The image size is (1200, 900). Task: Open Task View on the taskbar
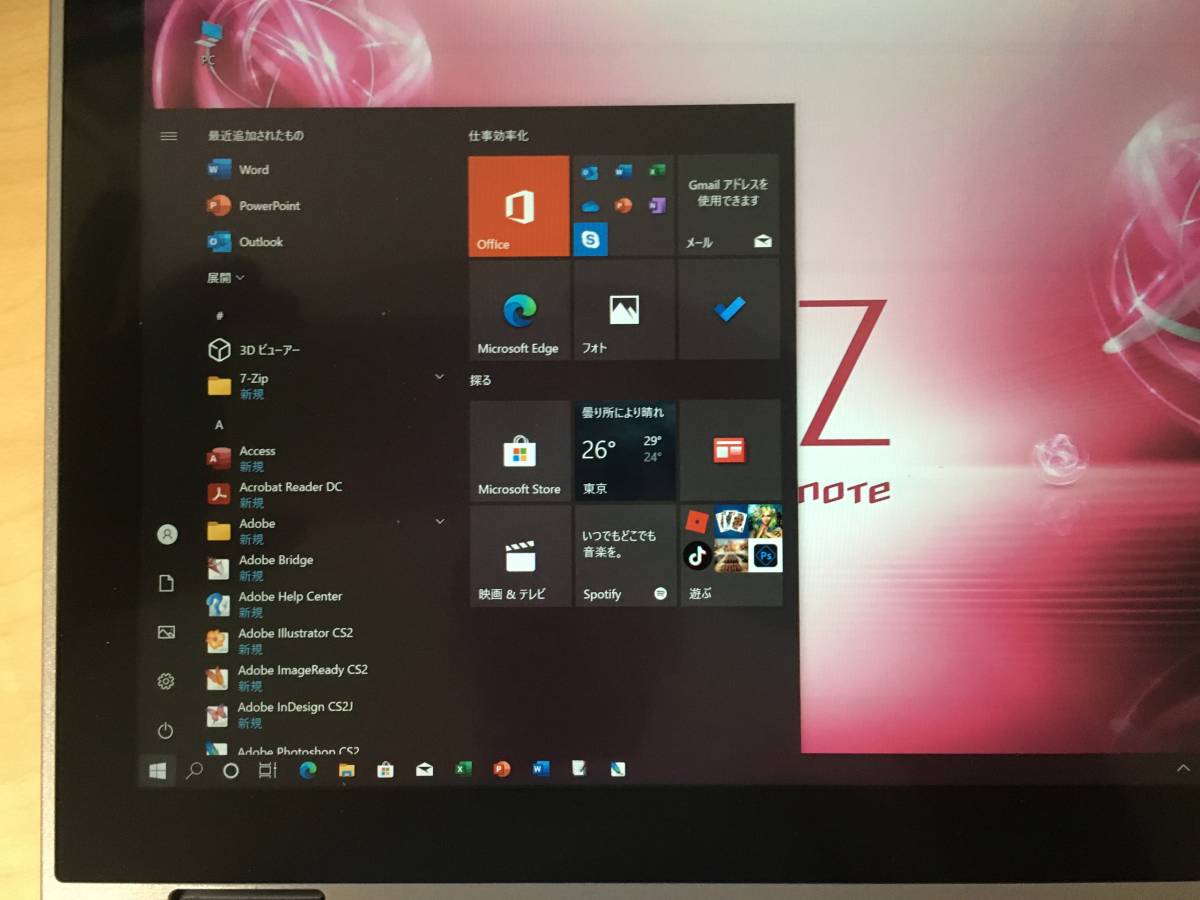click(x=267, y=770)
